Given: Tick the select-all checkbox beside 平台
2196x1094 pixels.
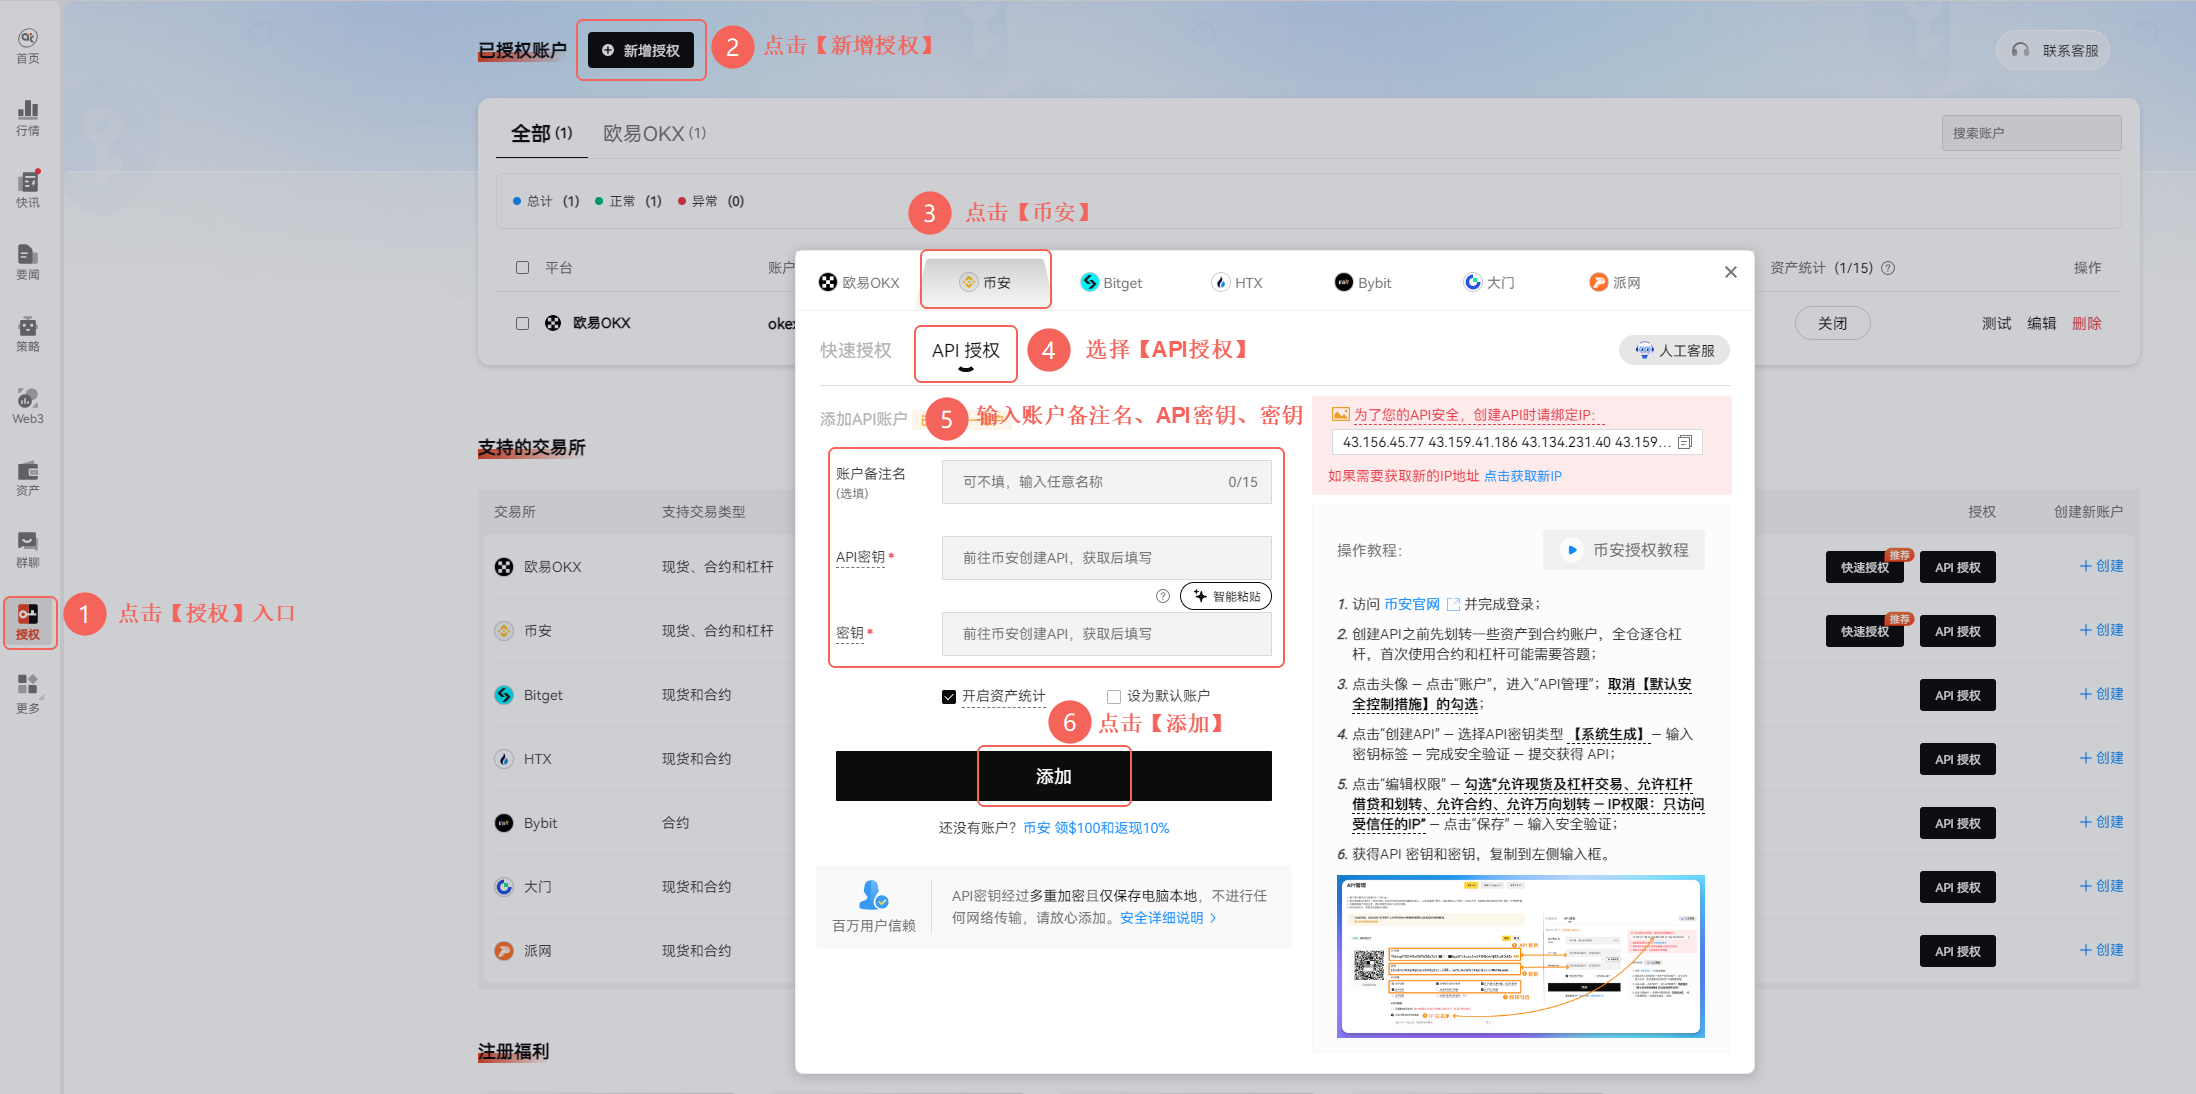Looking at the screenshot, I should [x=522, y=268].
